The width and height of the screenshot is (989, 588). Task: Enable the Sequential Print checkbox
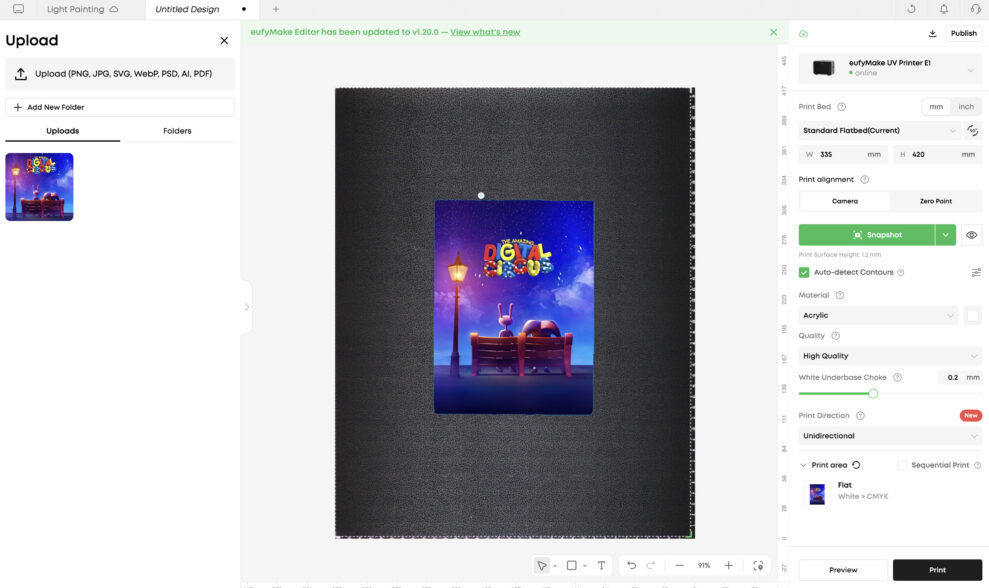pos(902,465)
